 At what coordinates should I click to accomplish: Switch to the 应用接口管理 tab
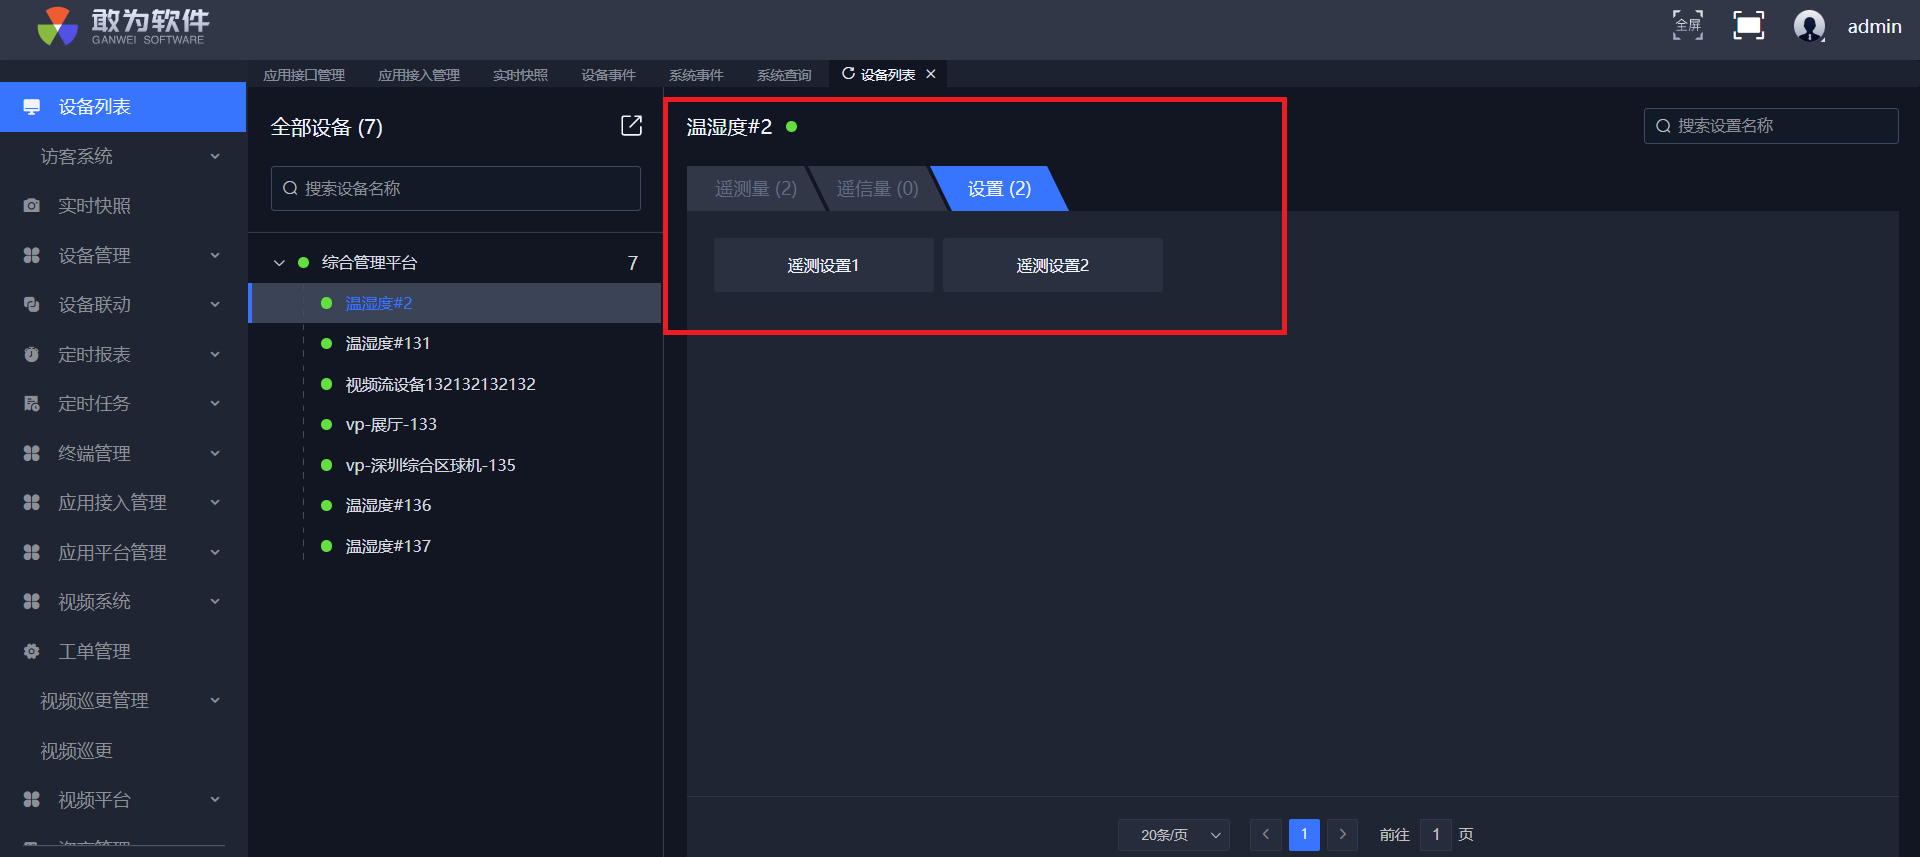(x=304, y=75)
